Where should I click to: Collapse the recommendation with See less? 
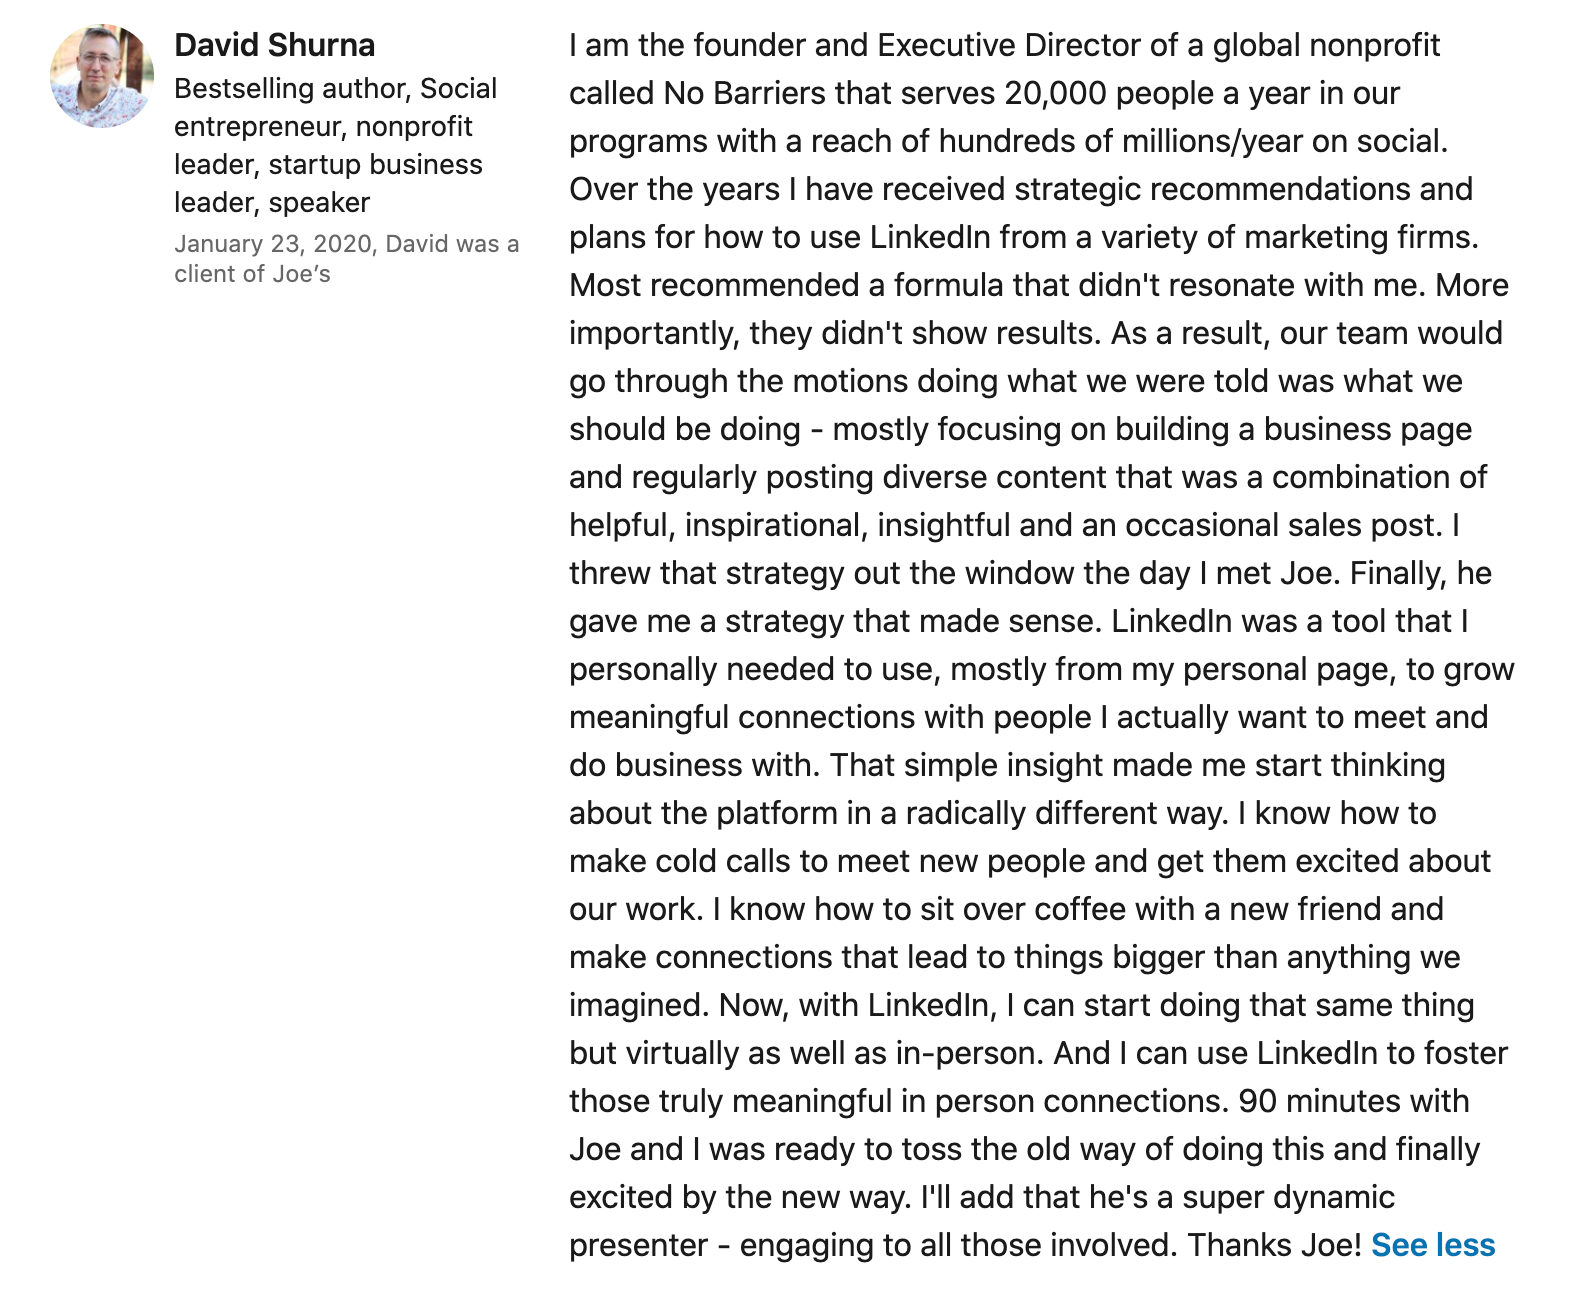(1433, 1245)
